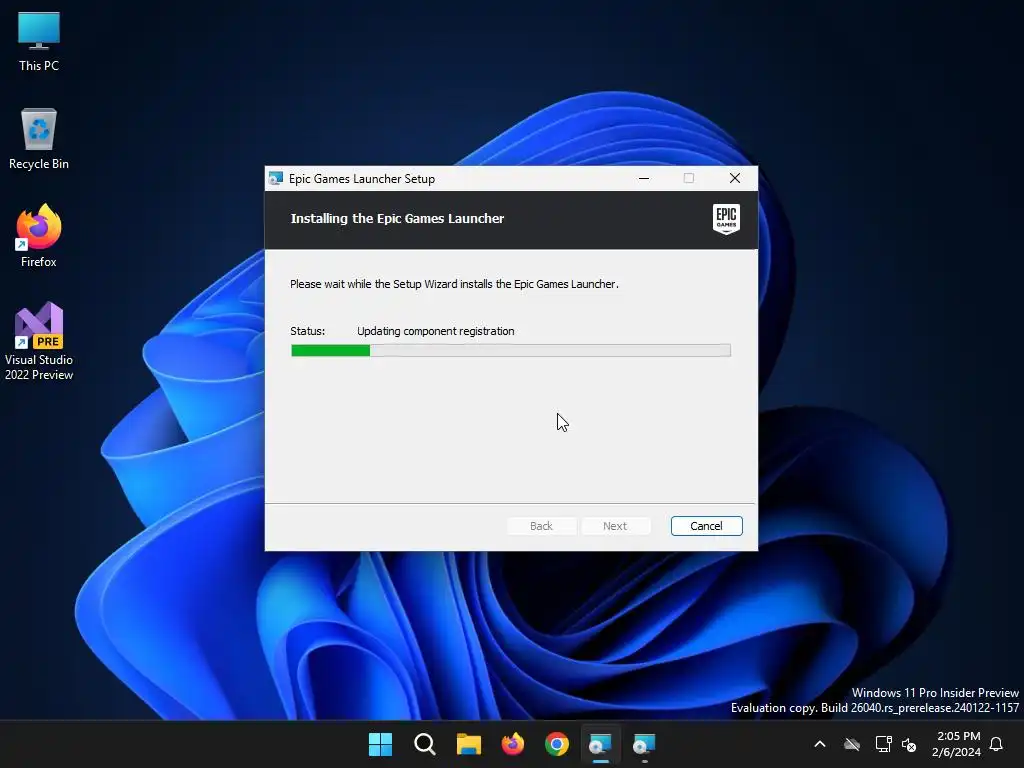1024x768 pixels.
Task: Select Visual Studio 2022 Preview desktop shortcut
Action: pyautogui.click(x=39, y=341)
